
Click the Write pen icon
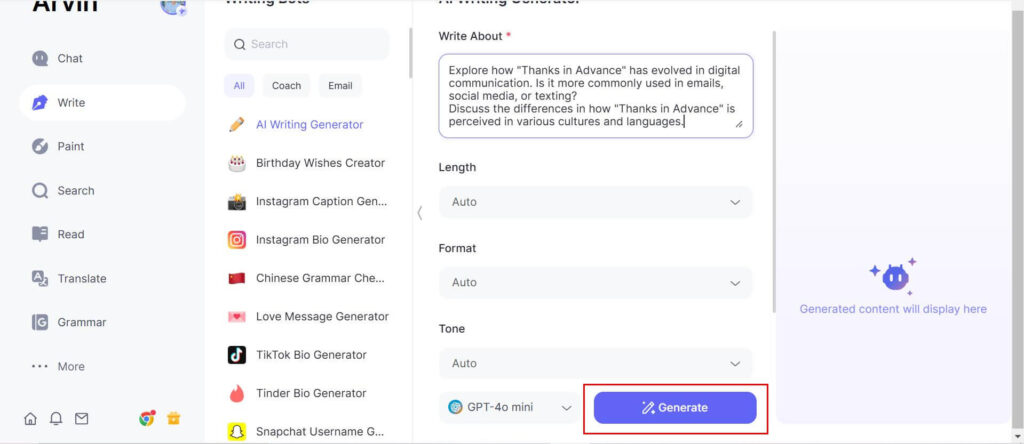[x=40, y=103]
